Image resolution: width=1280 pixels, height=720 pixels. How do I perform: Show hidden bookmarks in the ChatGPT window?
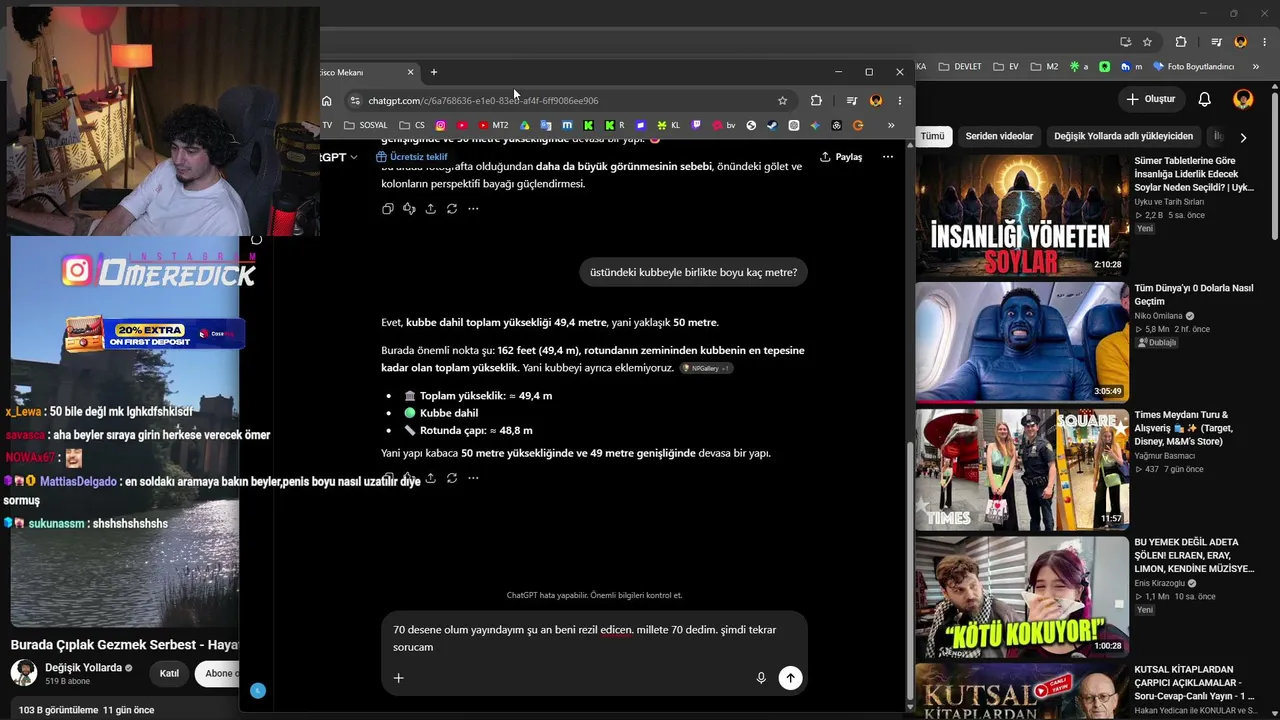click(891, 125)
